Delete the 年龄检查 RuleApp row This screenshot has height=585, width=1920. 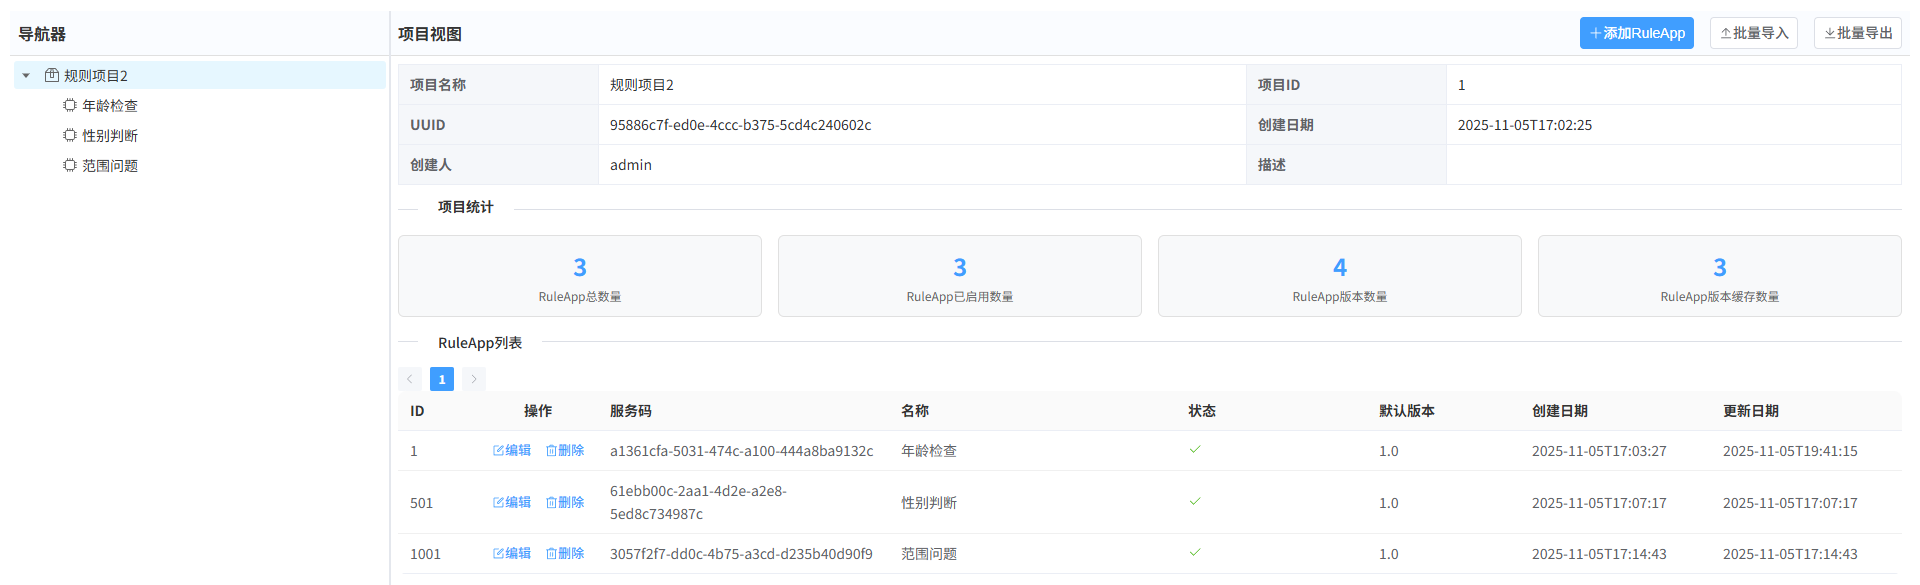[565, 451]
